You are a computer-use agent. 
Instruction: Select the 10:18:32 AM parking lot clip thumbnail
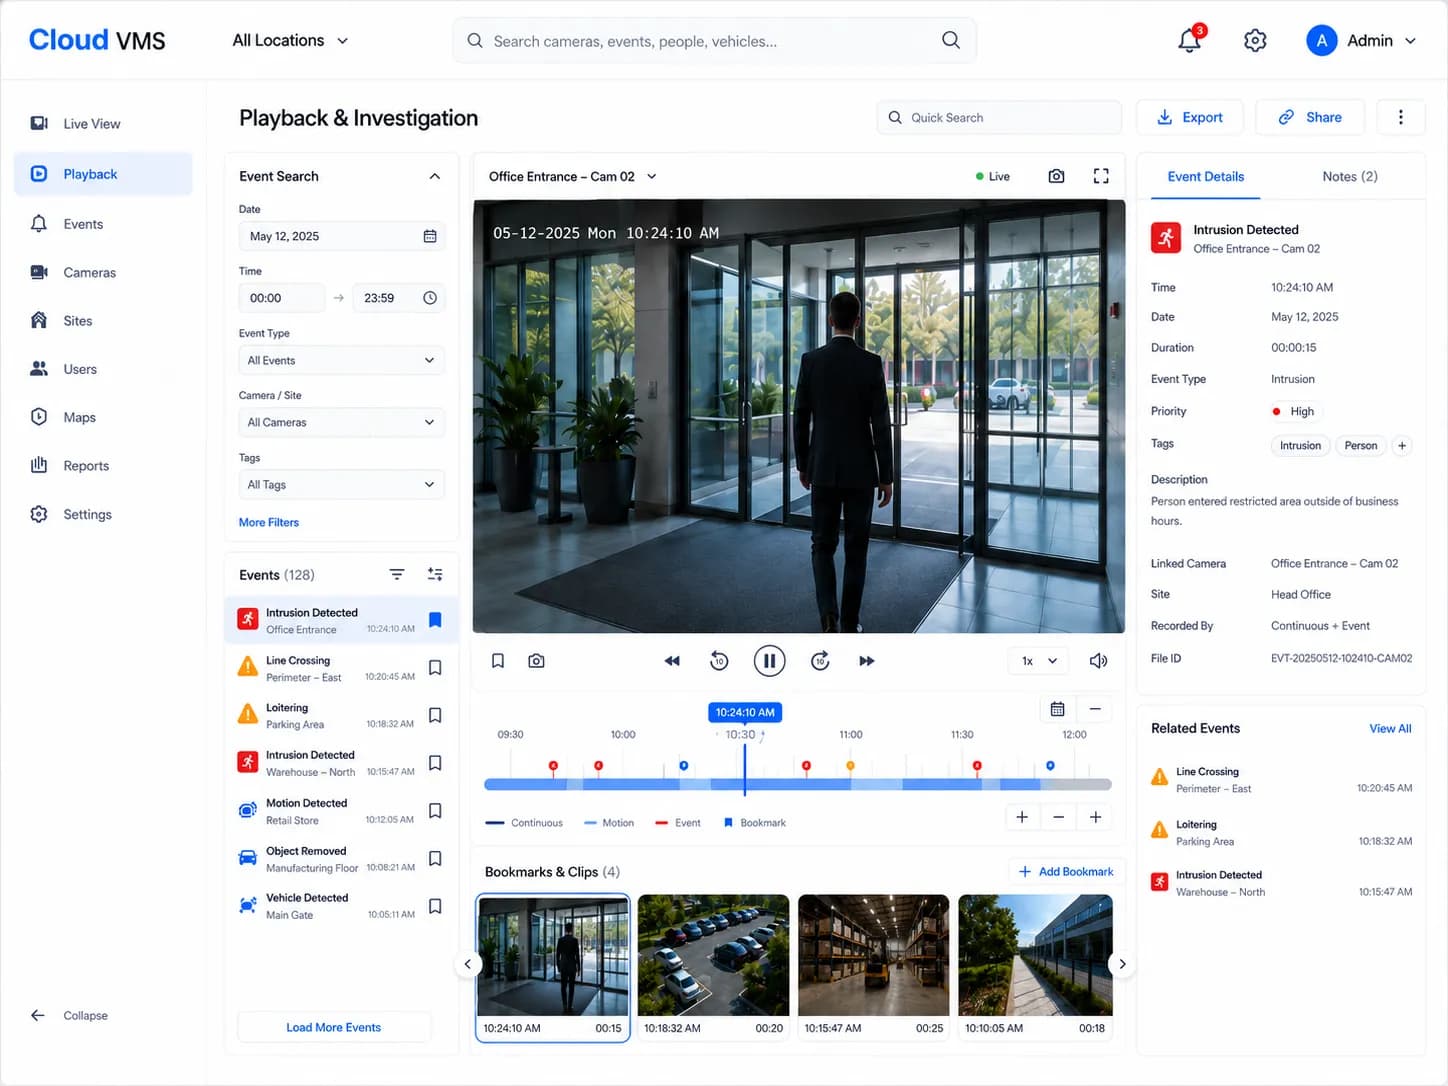point(713,968)
